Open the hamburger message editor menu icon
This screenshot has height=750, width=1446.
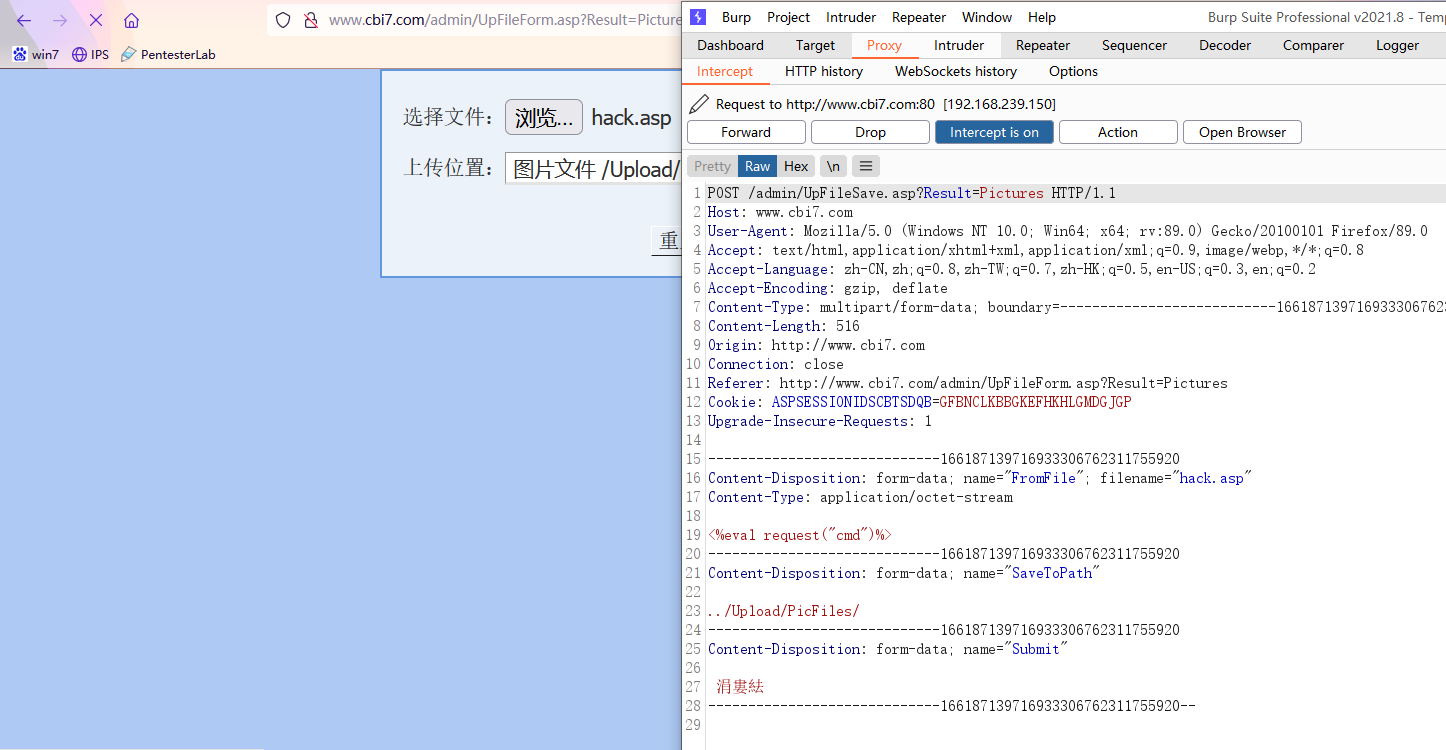coord(866,166)
